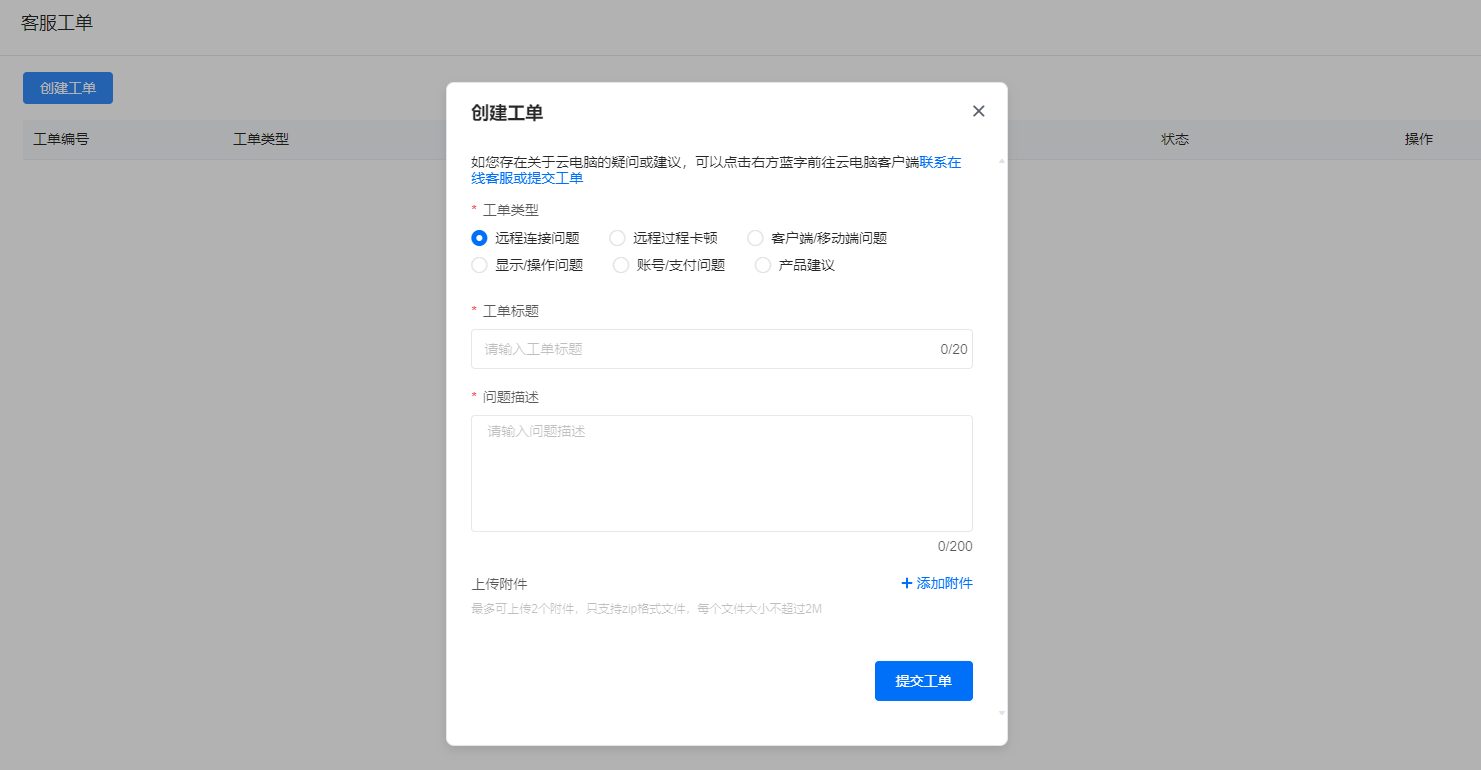Image resolution: width=1481 pixels, height=770 pixels.
Task: Click into the 问题描述 text area
Action: (x=721, y=473)
